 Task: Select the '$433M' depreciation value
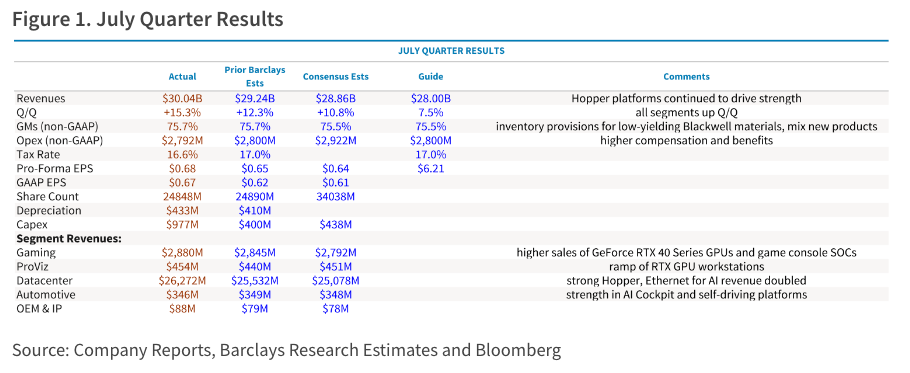[182, 211]
